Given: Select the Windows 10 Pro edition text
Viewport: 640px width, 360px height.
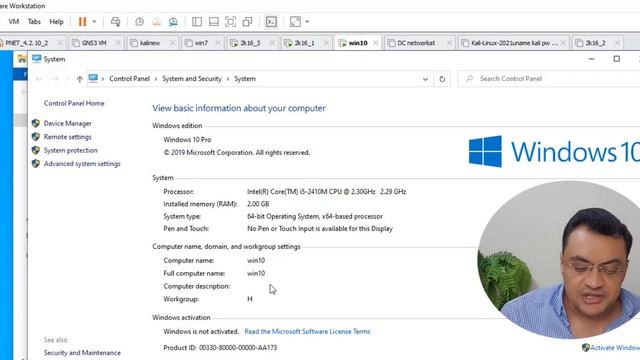Looking at the screenshot, I should (x=187, y=140).
